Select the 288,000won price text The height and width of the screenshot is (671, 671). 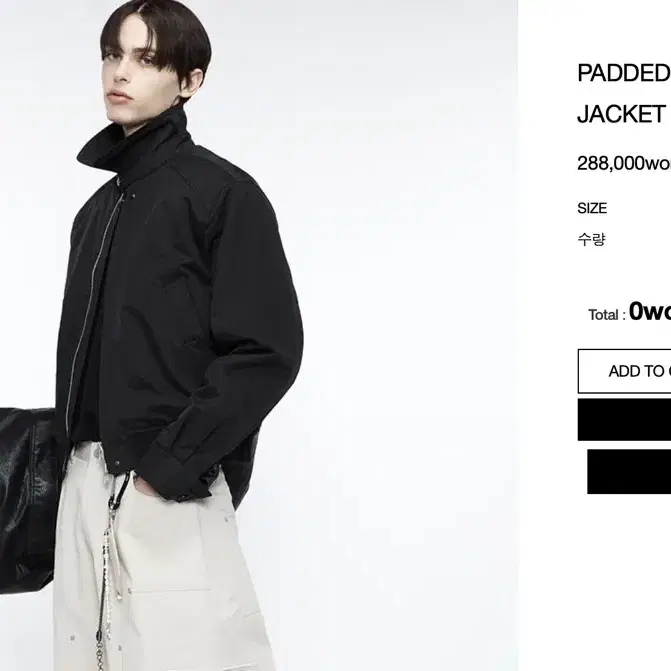coord(624,163)
